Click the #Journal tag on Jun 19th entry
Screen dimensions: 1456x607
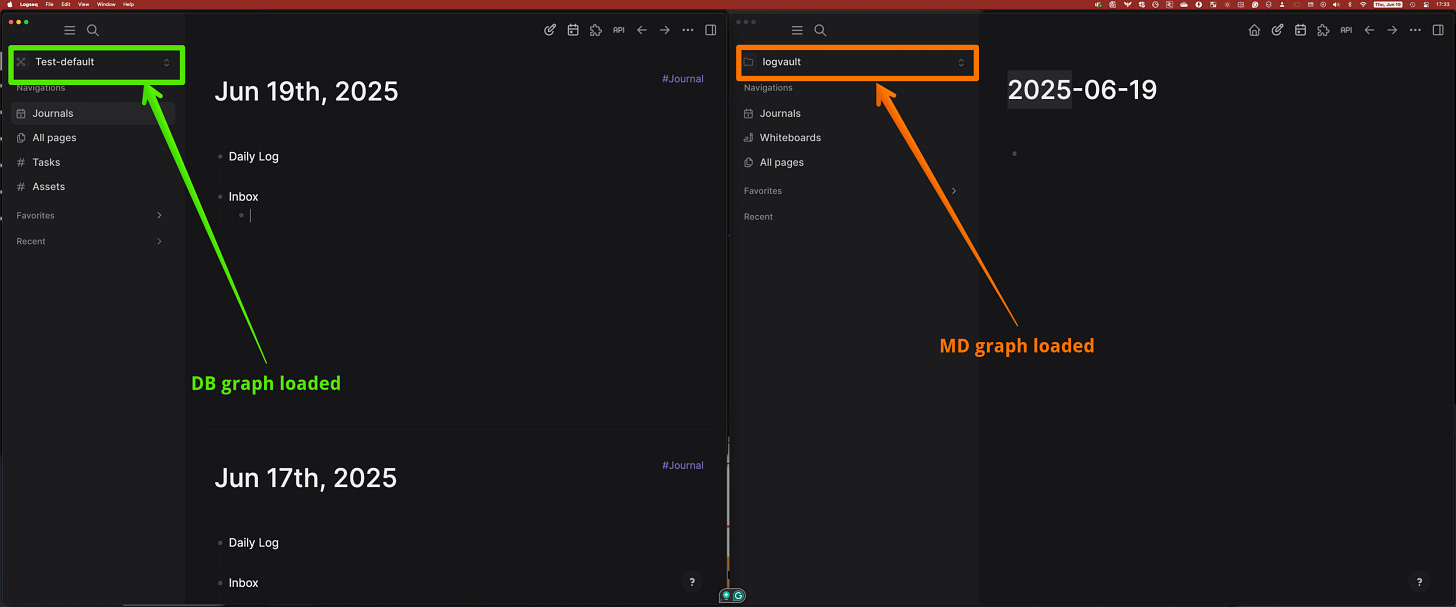point(683,79)
